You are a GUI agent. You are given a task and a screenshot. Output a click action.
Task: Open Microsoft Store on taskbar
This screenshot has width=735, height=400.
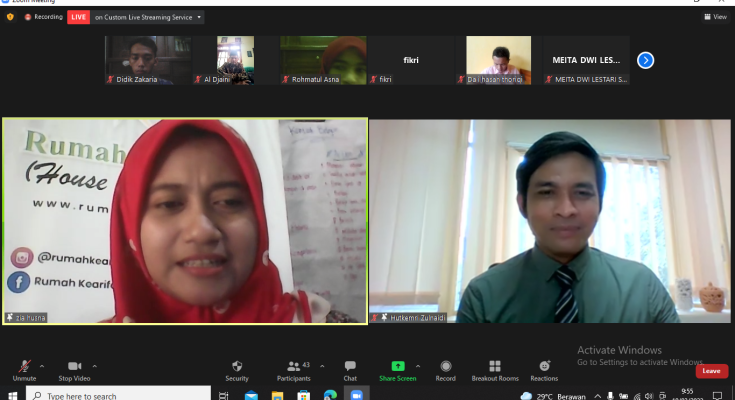(x=304, y=395)
